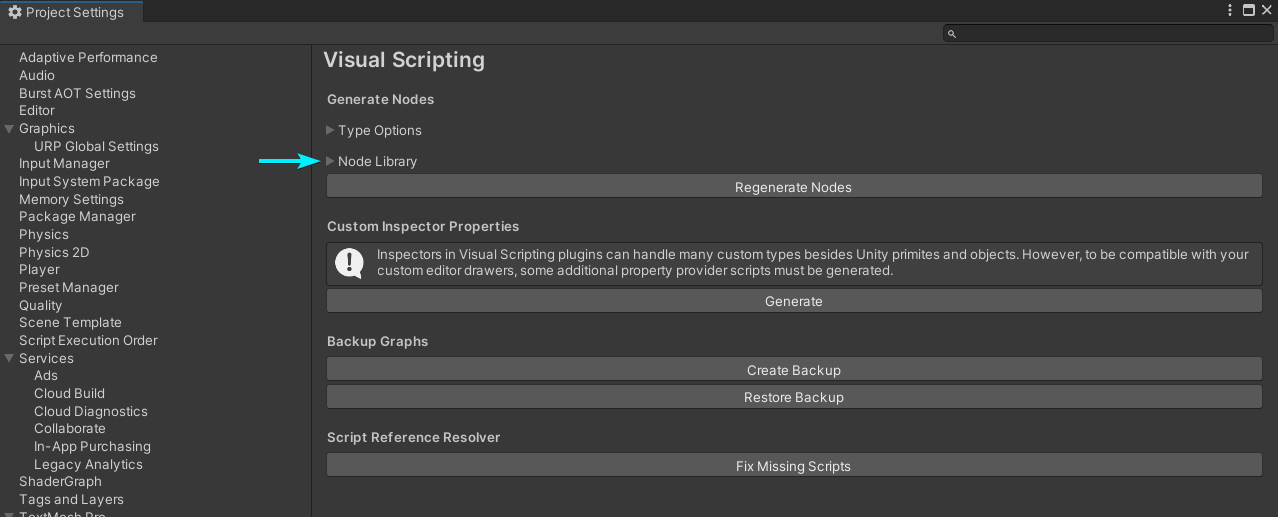Click Generate custom inspector properties button
Image resolution: width=1278 pixels, height=517 pixels.
[x=794, y=301]
